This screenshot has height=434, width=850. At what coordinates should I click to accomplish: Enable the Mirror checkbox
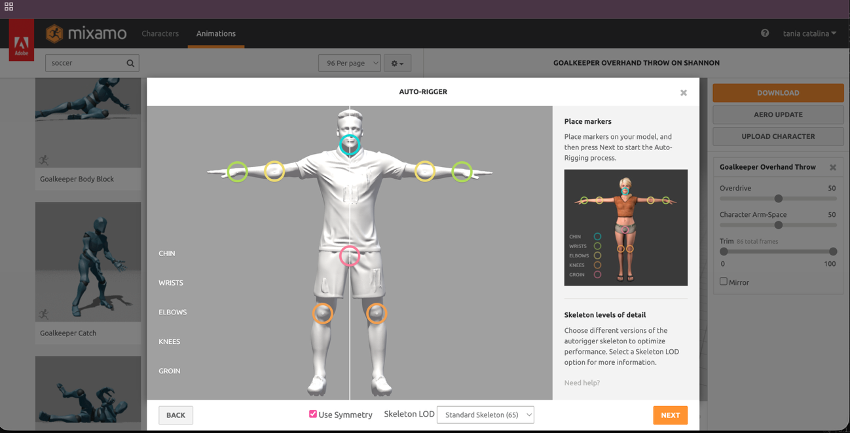pyautogui.click(x=723, y=281)
